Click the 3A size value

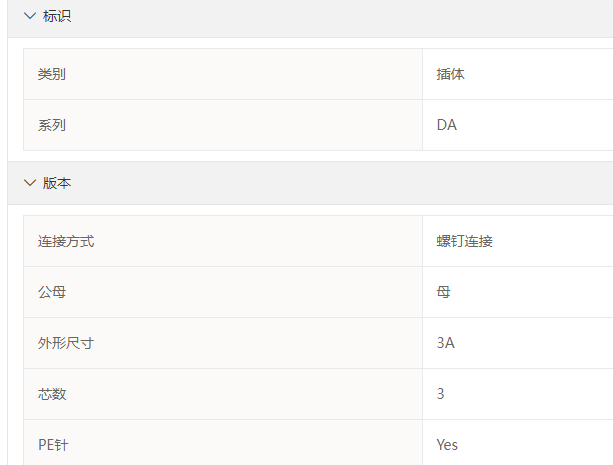(x=446, y=343)
